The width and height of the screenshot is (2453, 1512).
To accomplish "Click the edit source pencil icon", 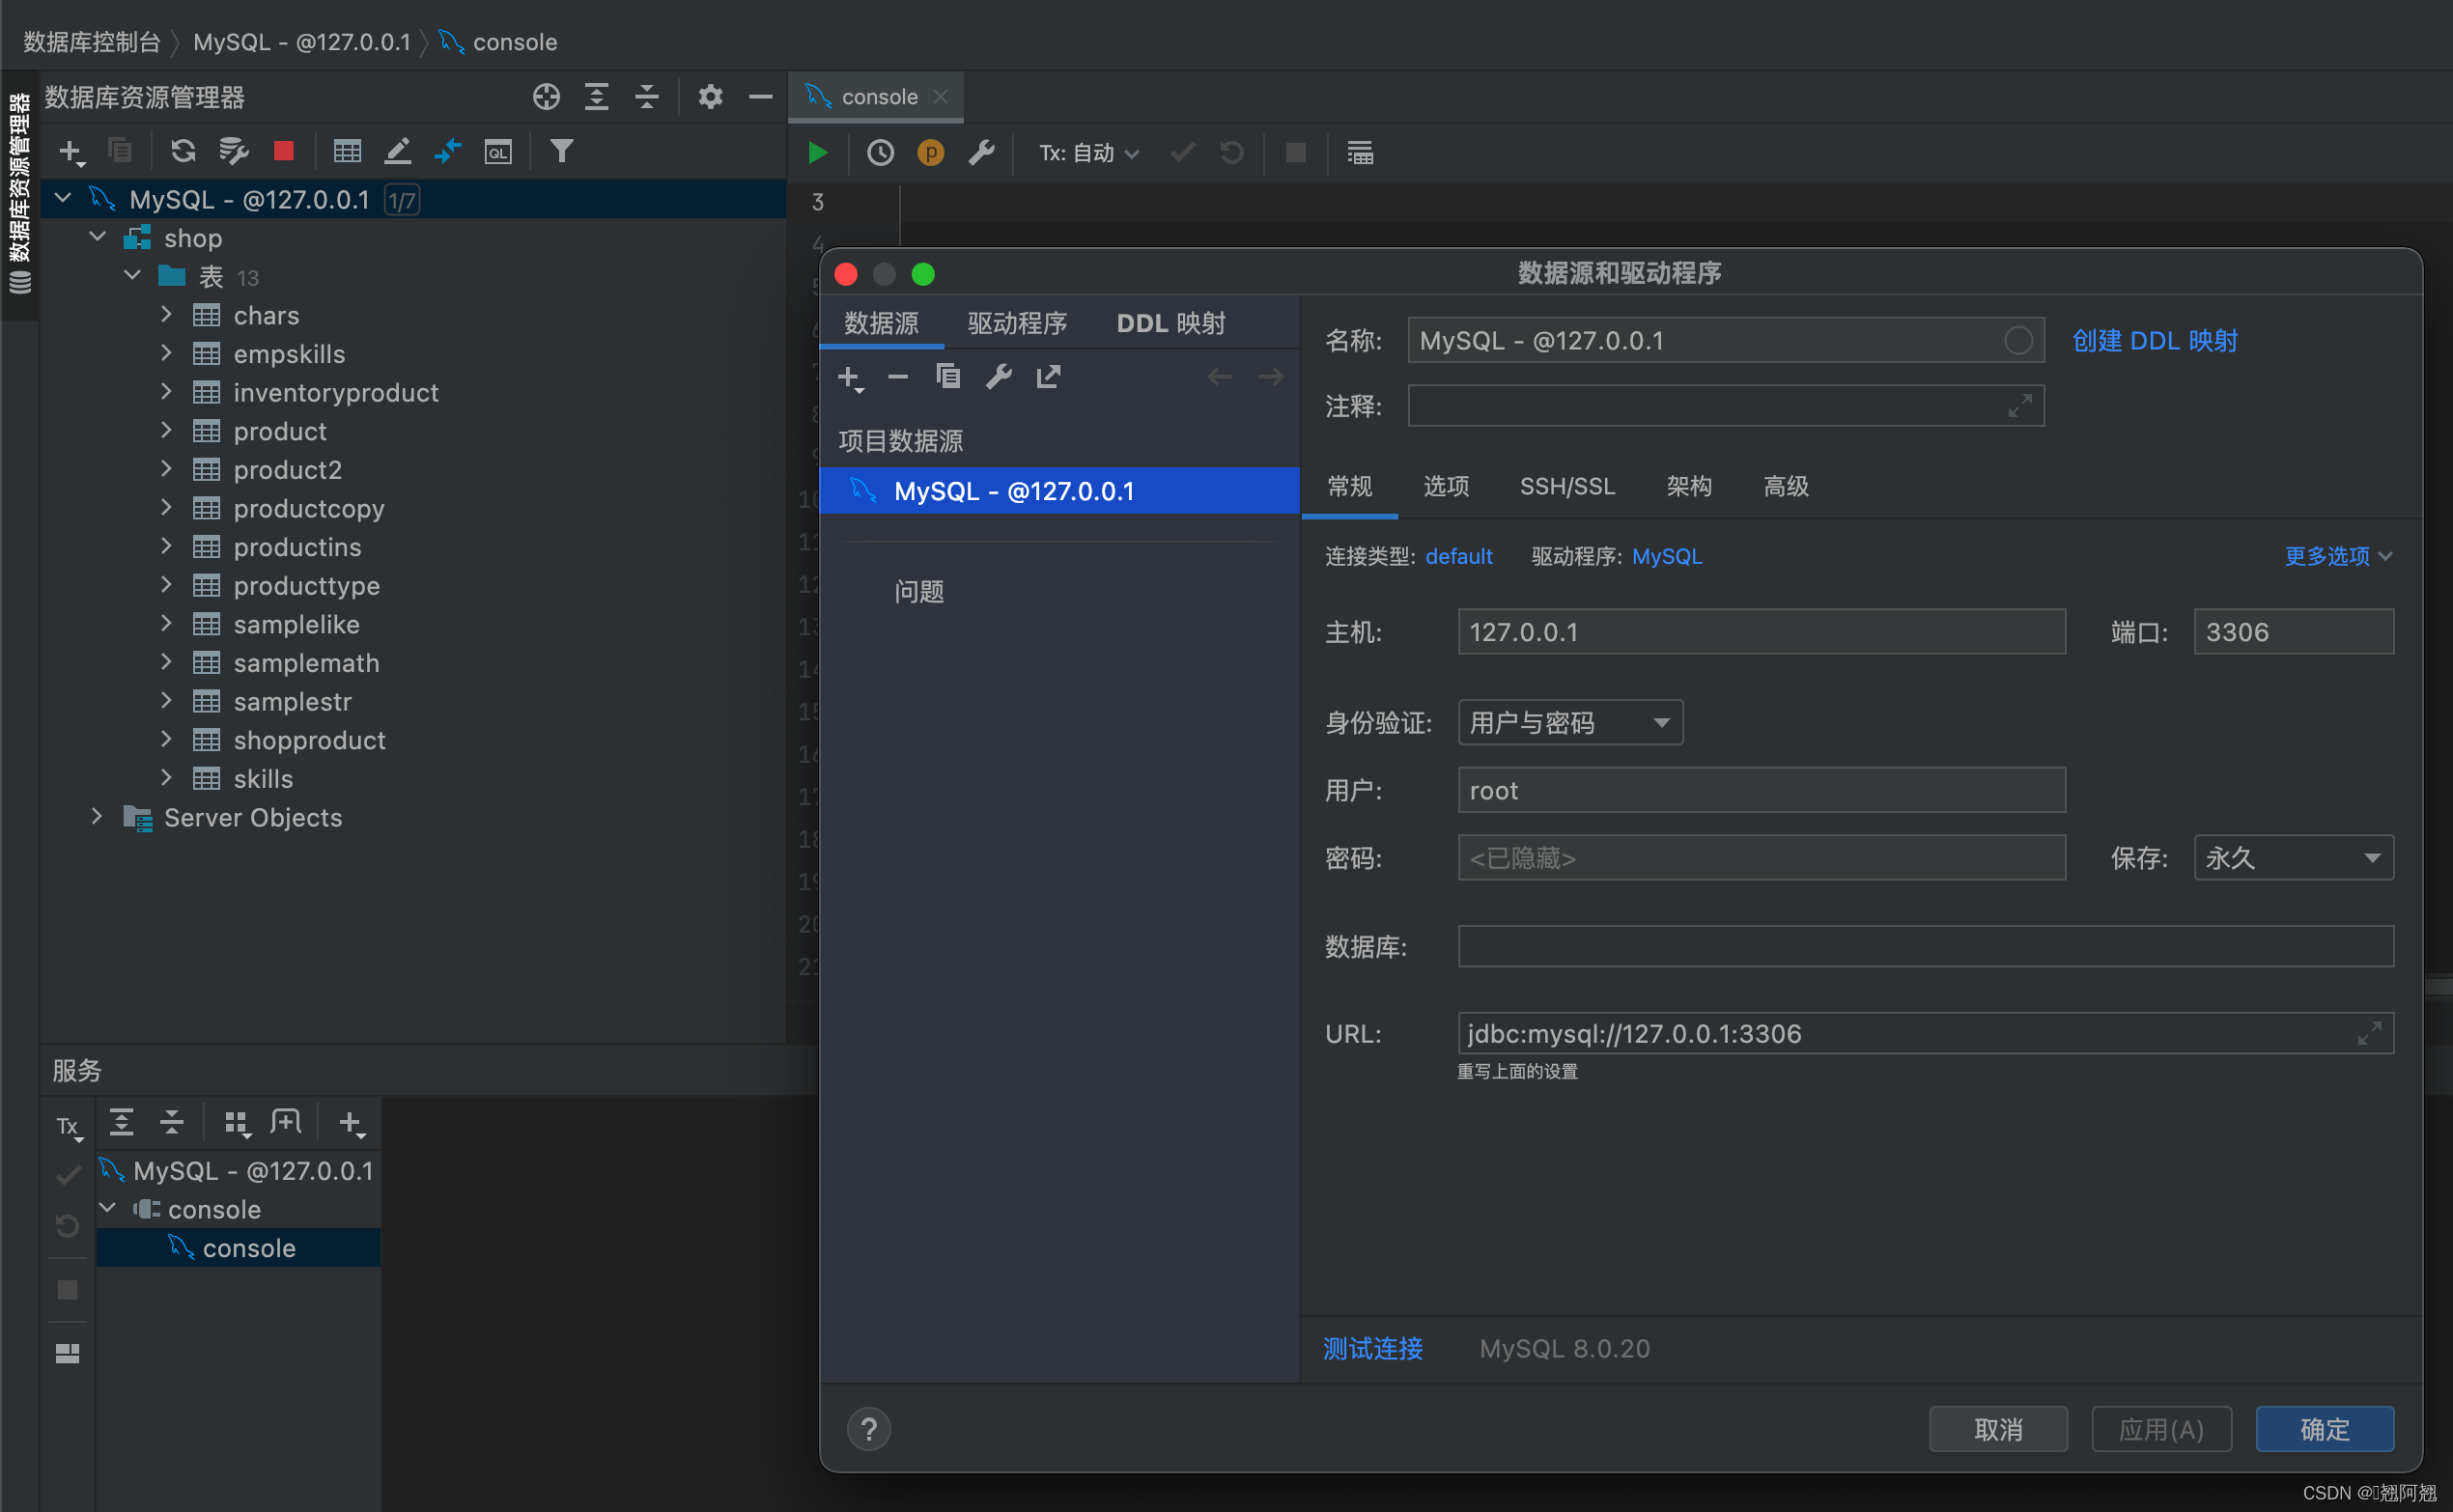I will (x=398, y=152).
